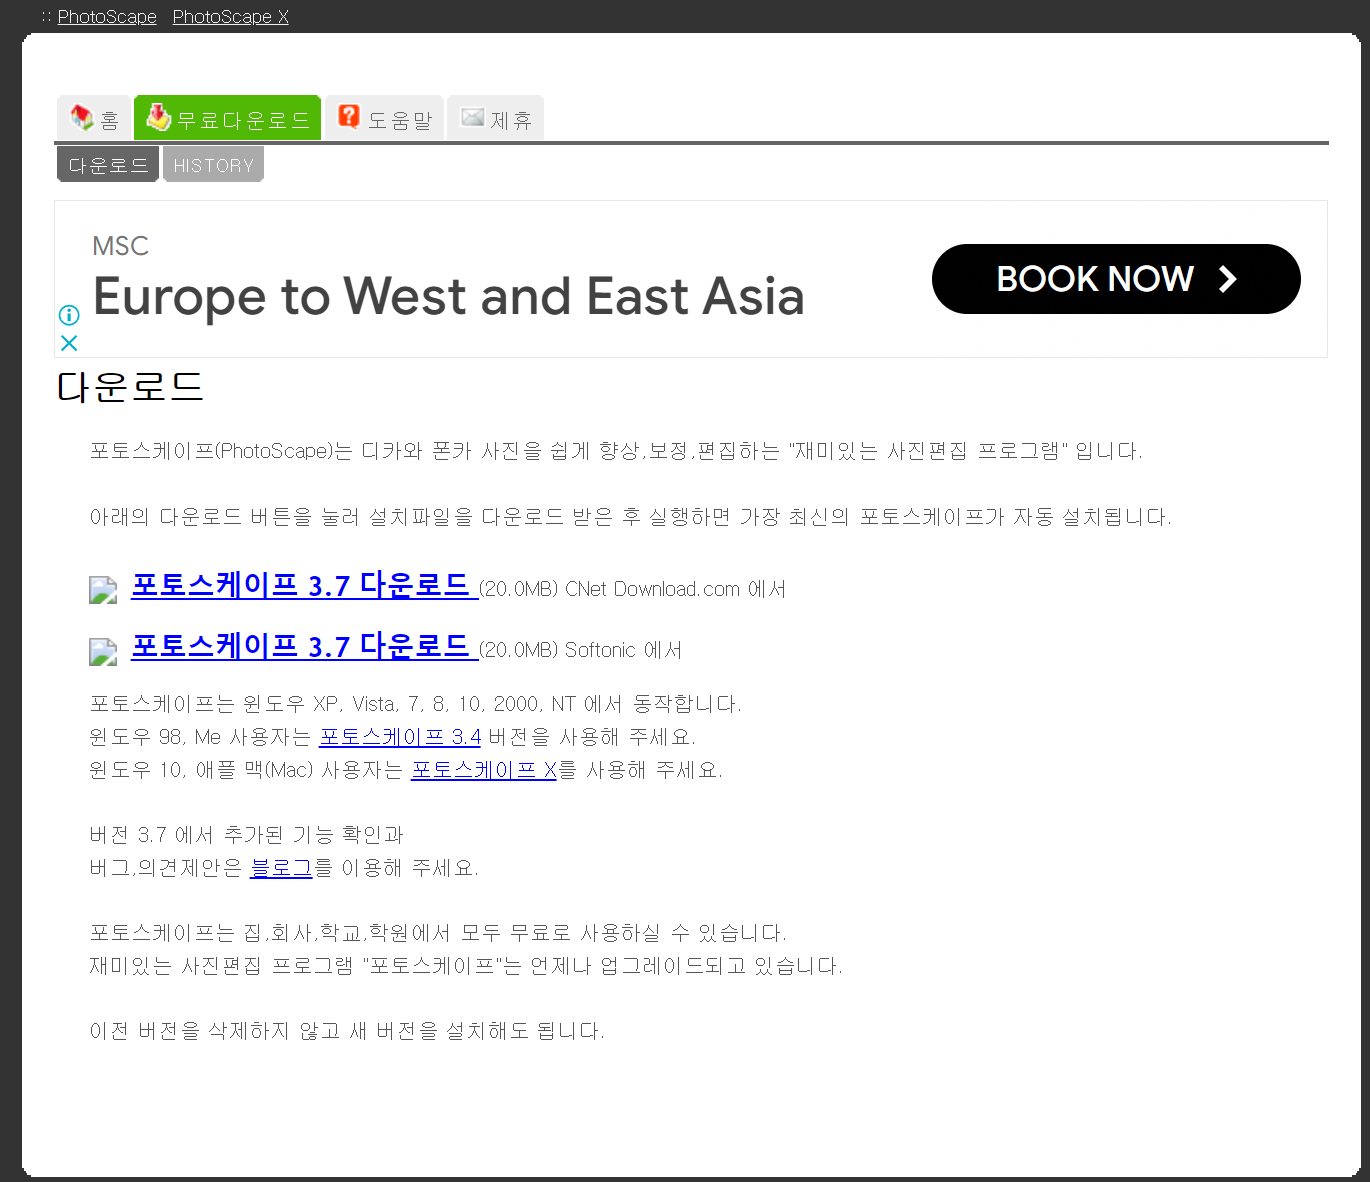
Task: Select the 다운로드 sub-tab
Action: click(108, 165)
